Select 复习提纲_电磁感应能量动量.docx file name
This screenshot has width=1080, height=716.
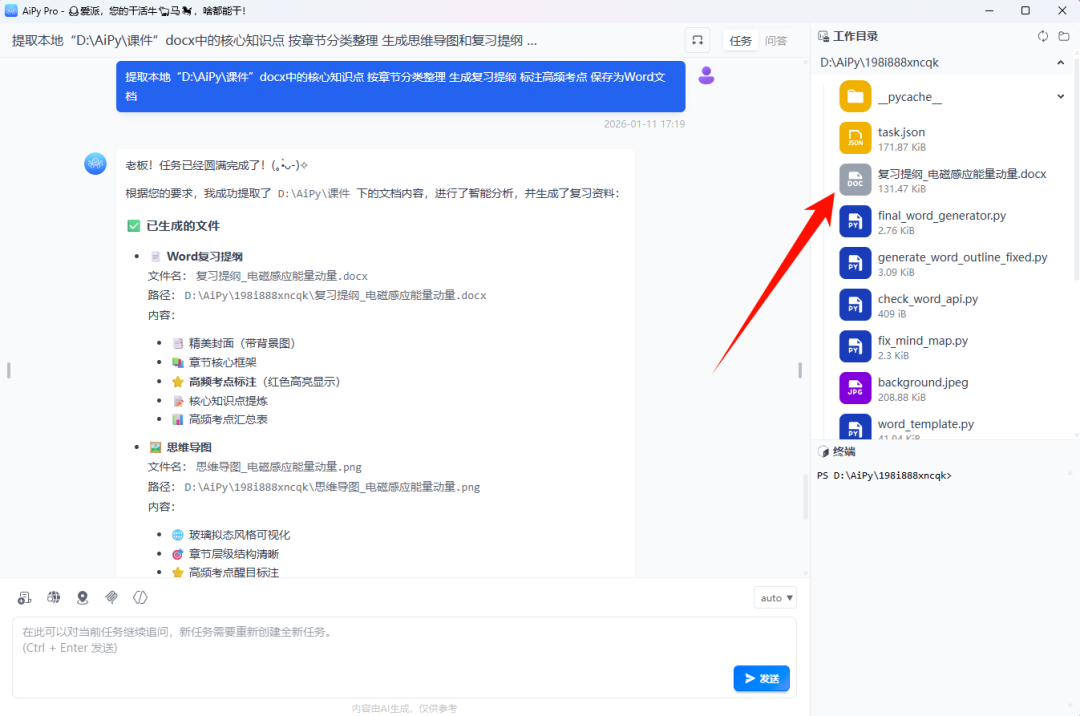962,173
